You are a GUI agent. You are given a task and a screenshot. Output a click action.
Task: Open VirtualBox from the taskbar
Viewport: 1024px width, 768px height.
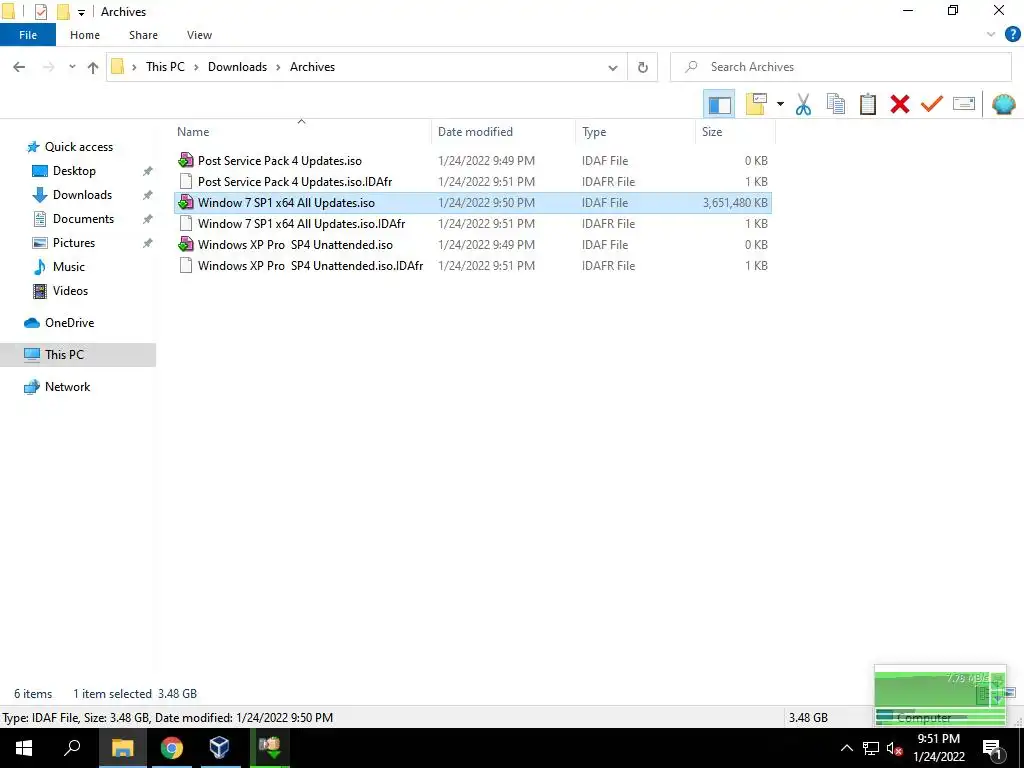[x=219, y=748]
